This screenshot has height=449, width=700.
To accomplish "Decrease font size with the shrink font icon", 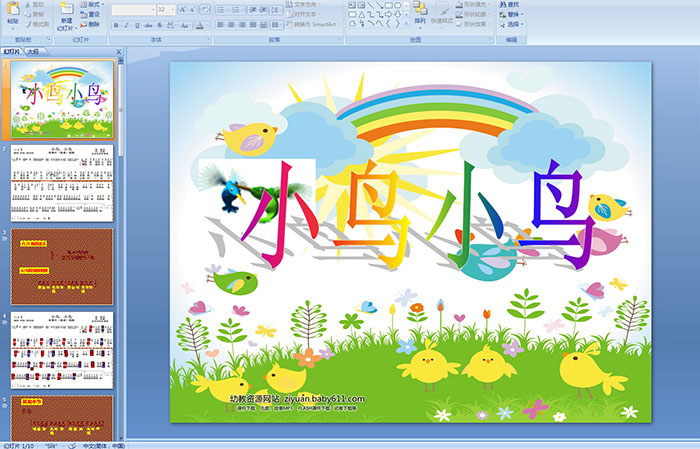I will [192, 9].
